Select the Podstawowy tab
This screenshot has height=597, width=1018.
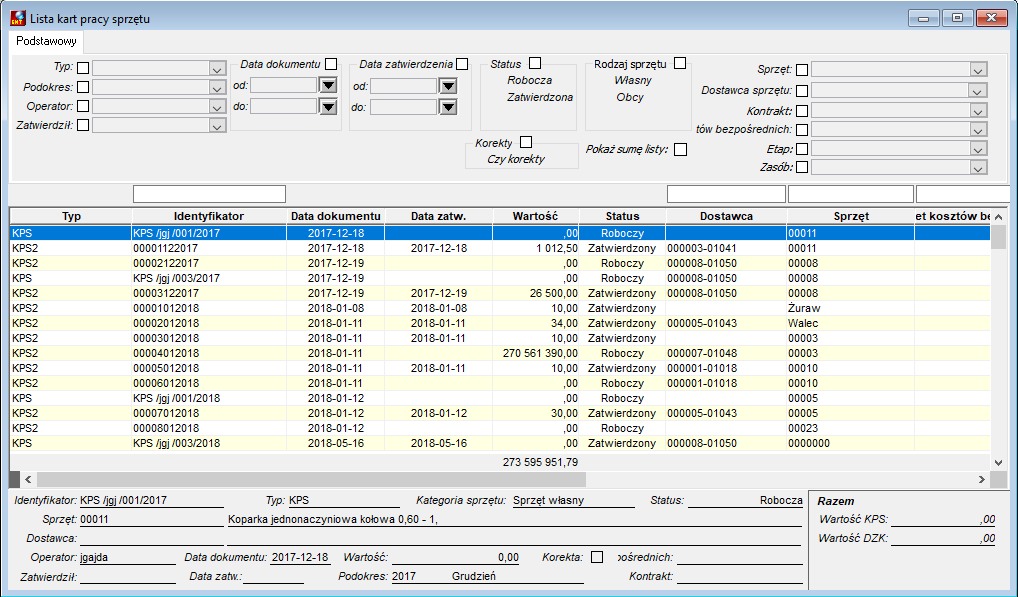[46, 41]
